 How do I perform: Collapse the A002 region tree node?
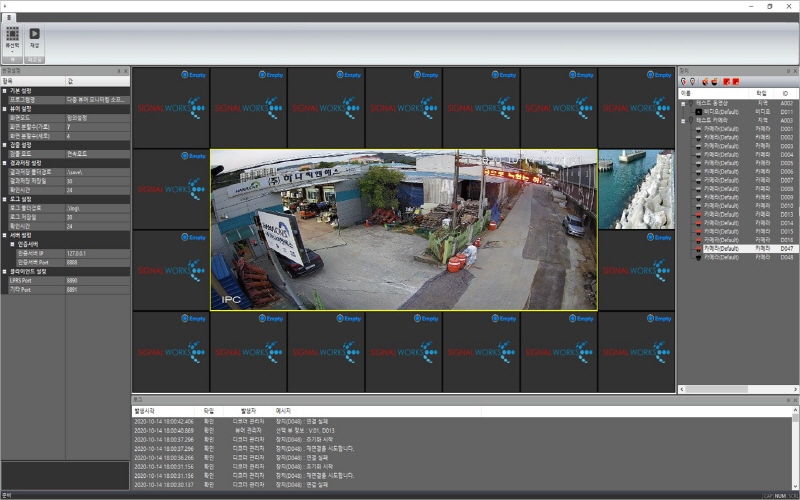(683, 103)
